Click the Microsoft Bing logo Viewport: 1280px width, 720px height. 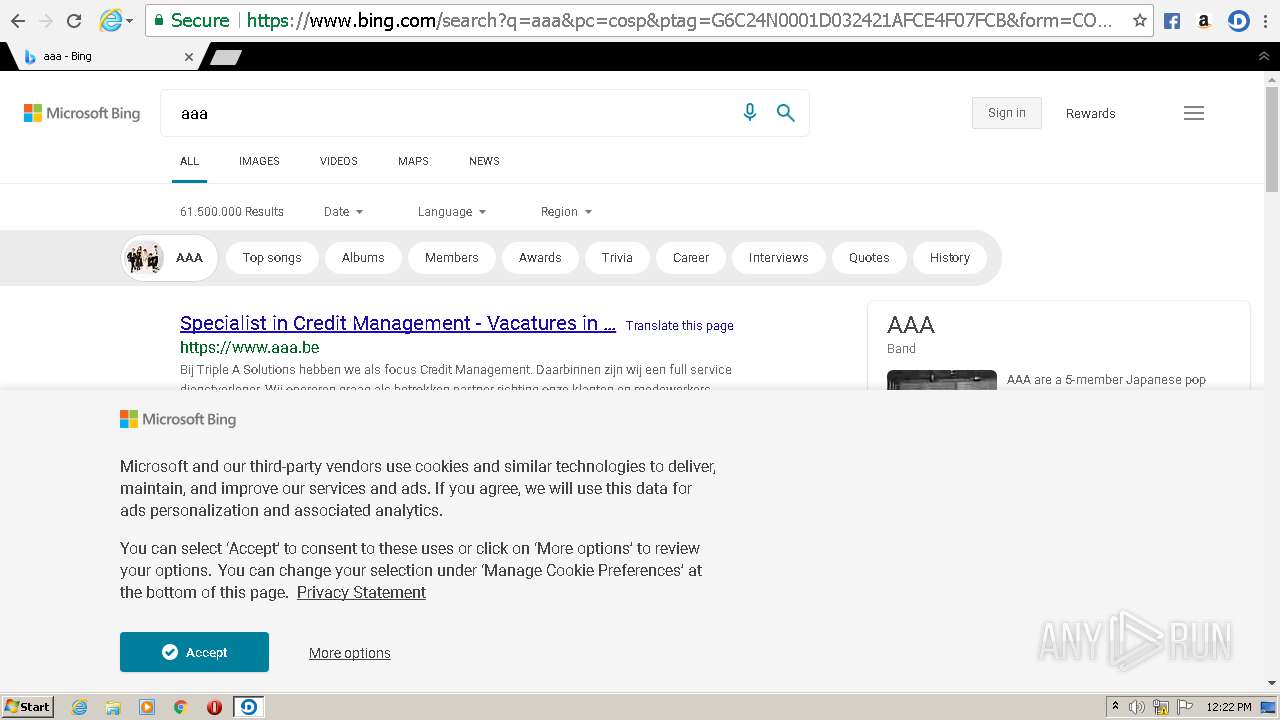click(82, 113)
